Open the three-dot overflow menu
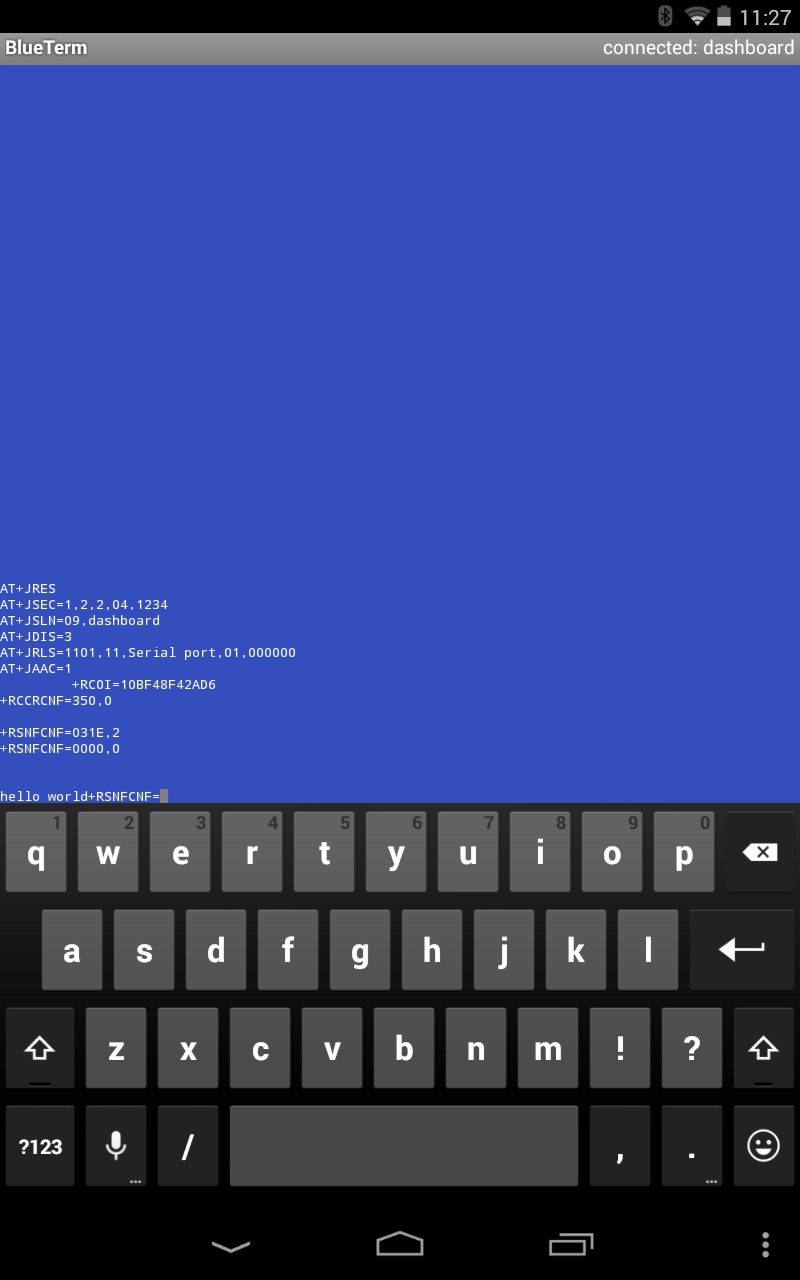Viewport: 800px width, 1280px height. click(x=765, y=1244)
